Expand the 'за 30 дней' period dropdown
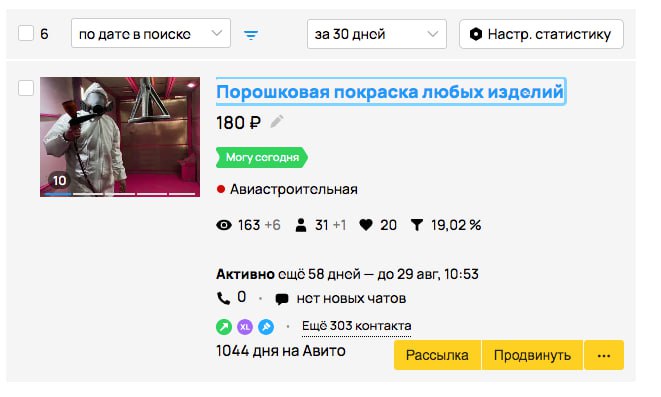661x397 pixels. click(377, 34)
